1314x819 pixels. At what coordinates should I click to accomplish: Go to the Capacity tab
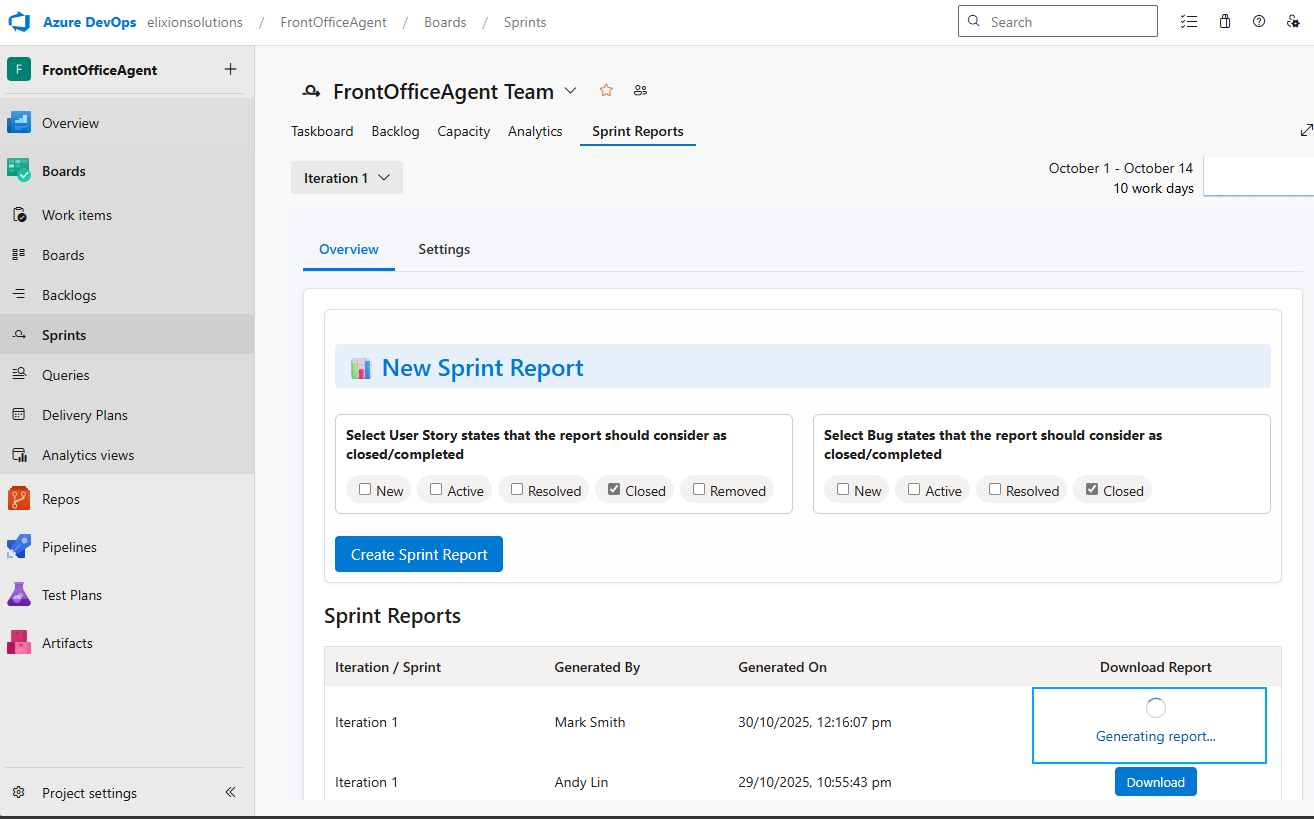click(x=463, y=131)
